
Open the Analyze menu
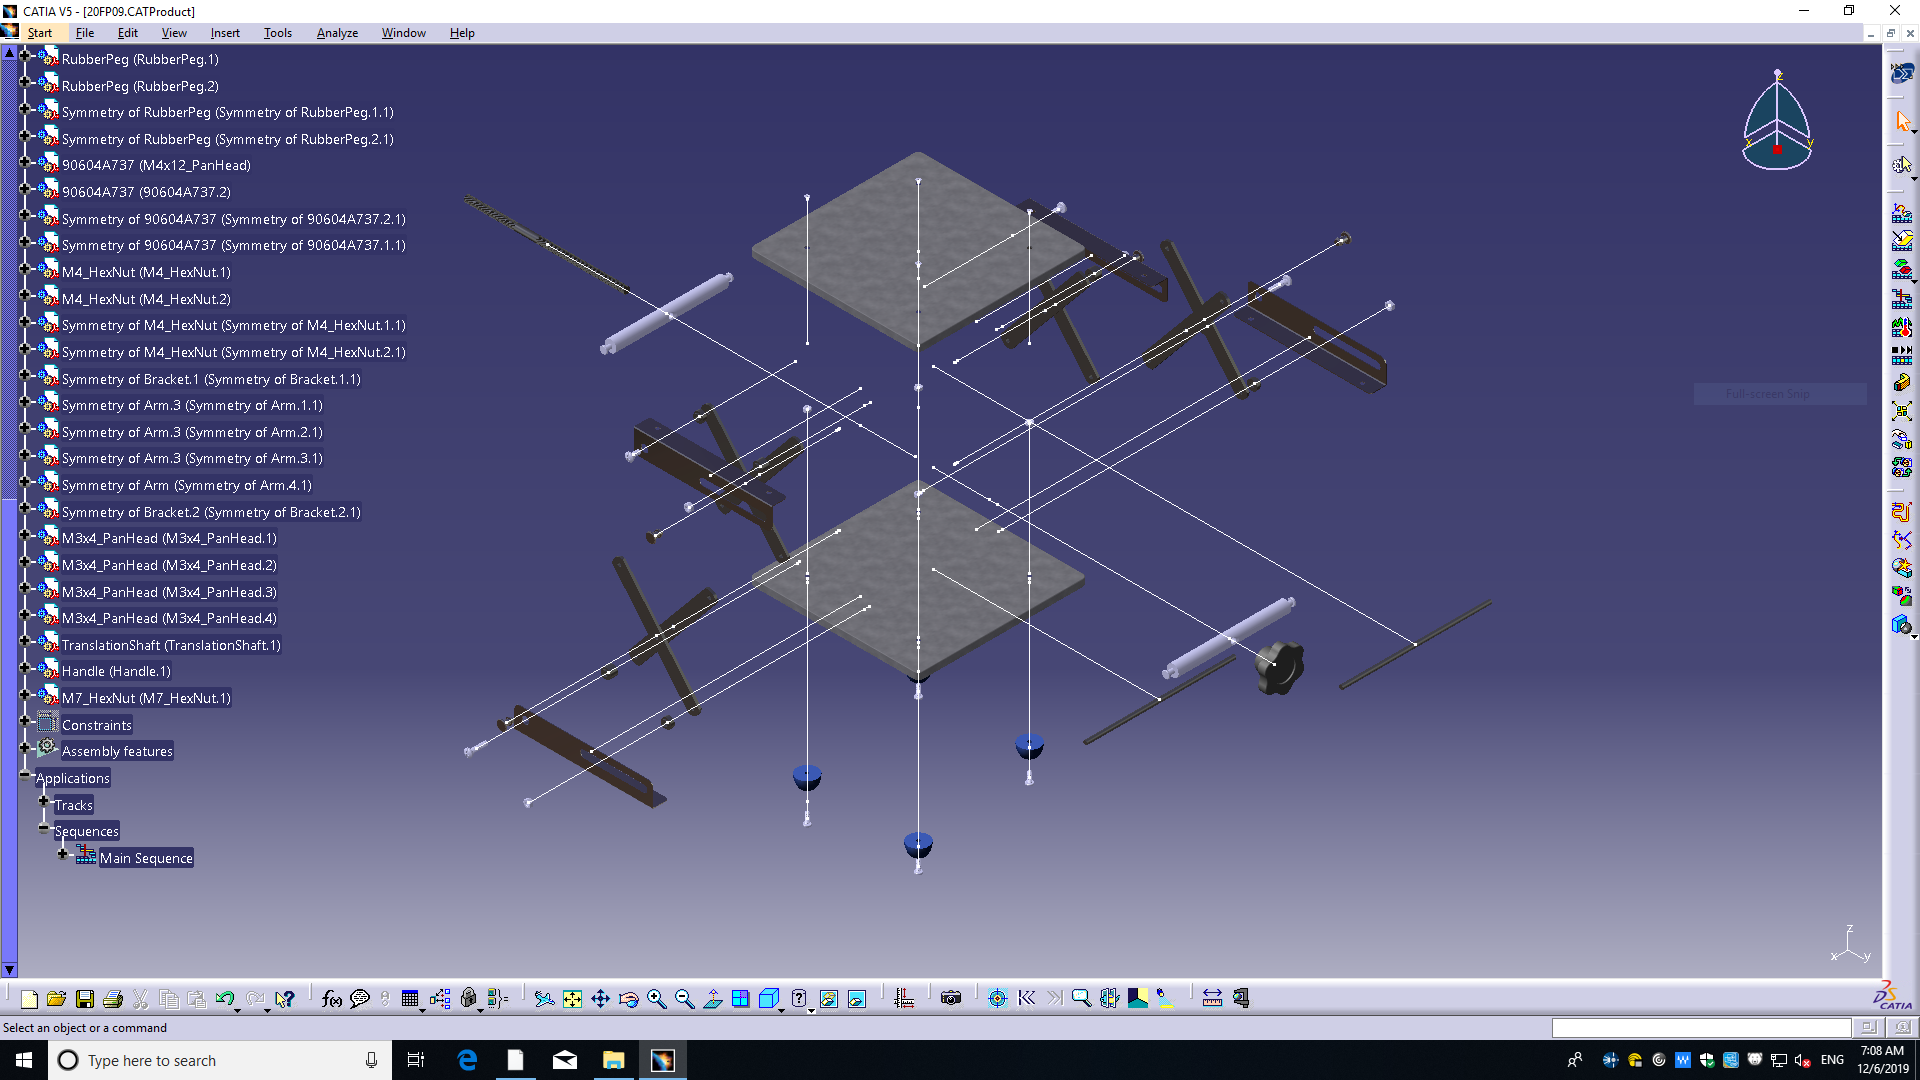pyautogui.click(x=337, y=33)
